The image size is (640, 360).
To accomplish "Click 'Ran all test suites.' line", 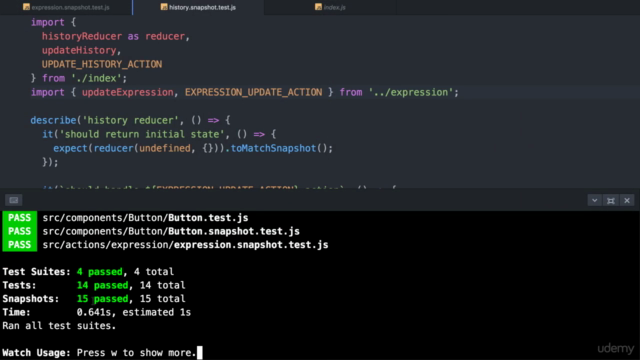I will 59,326.
